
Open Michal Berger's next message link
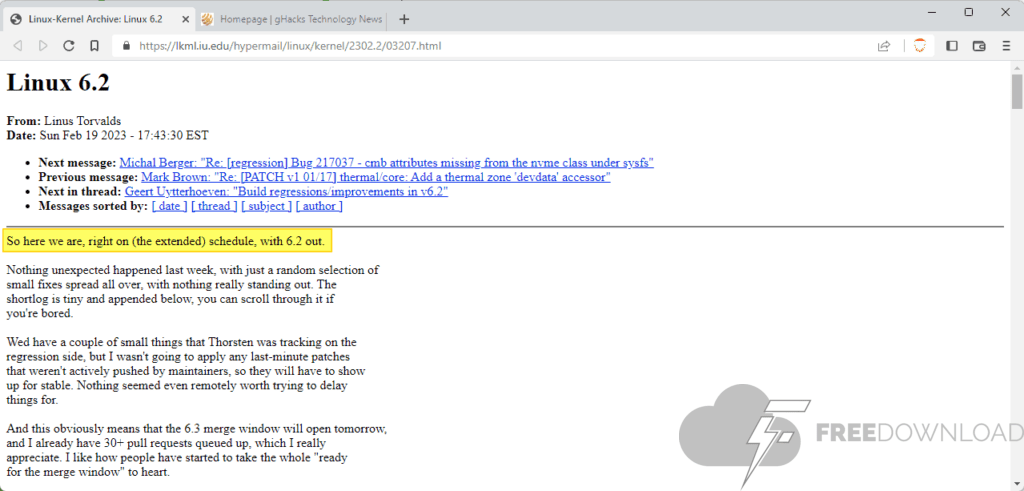coord(386,162)
